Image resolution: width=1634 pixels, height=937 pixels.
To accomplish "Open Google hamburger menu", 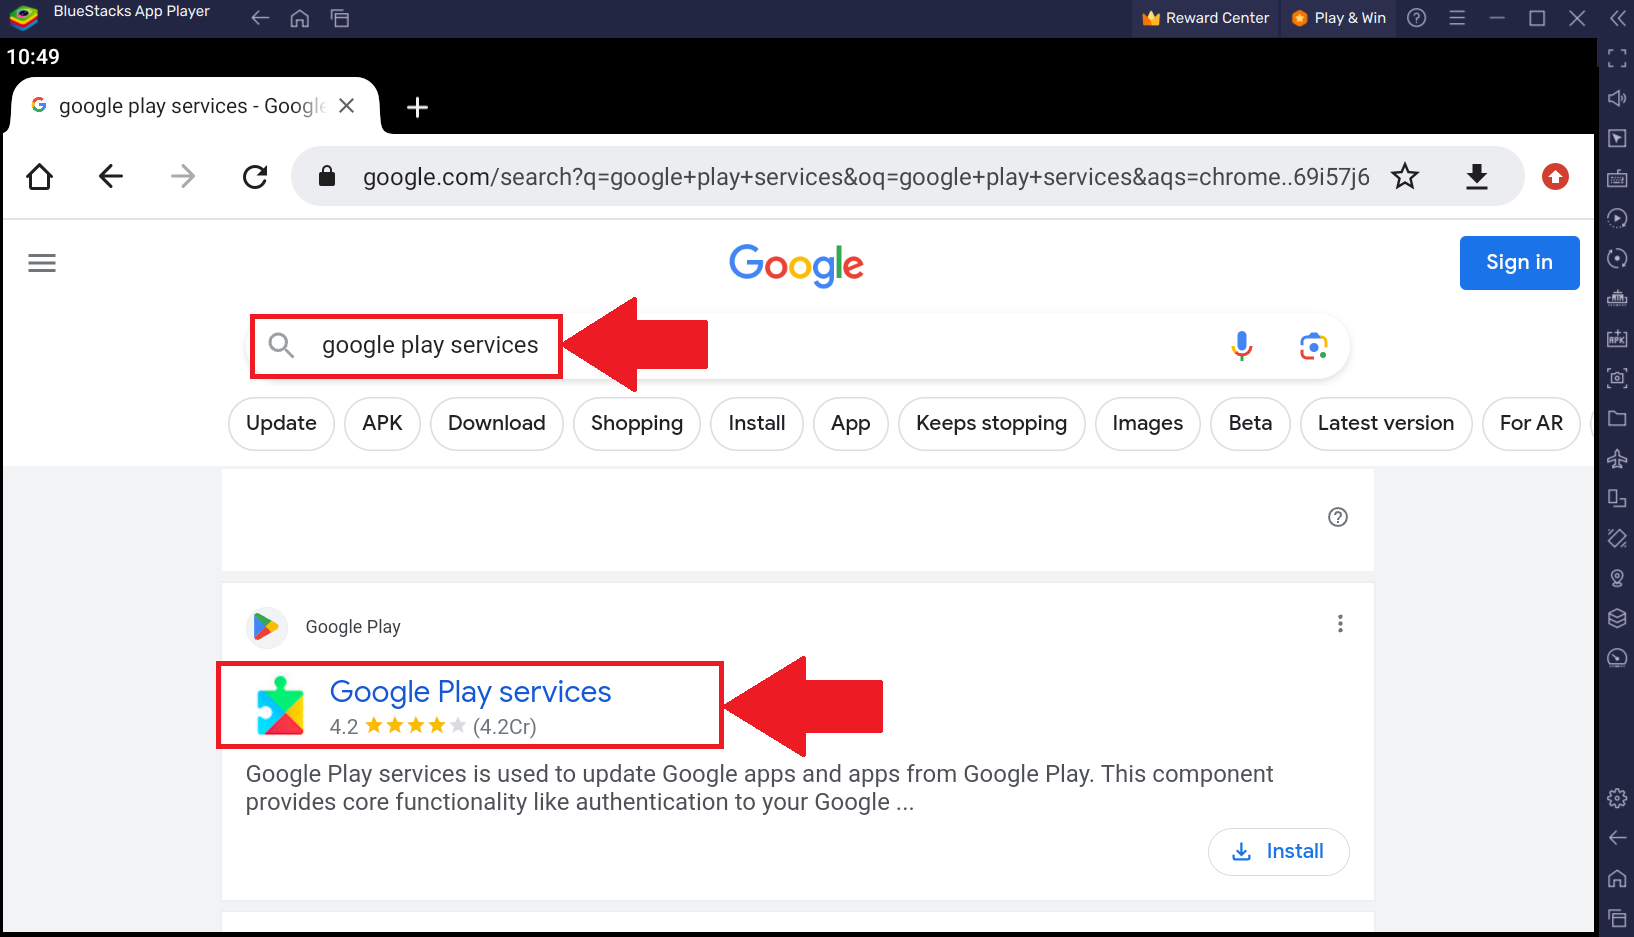I will [x=42, y=263].
